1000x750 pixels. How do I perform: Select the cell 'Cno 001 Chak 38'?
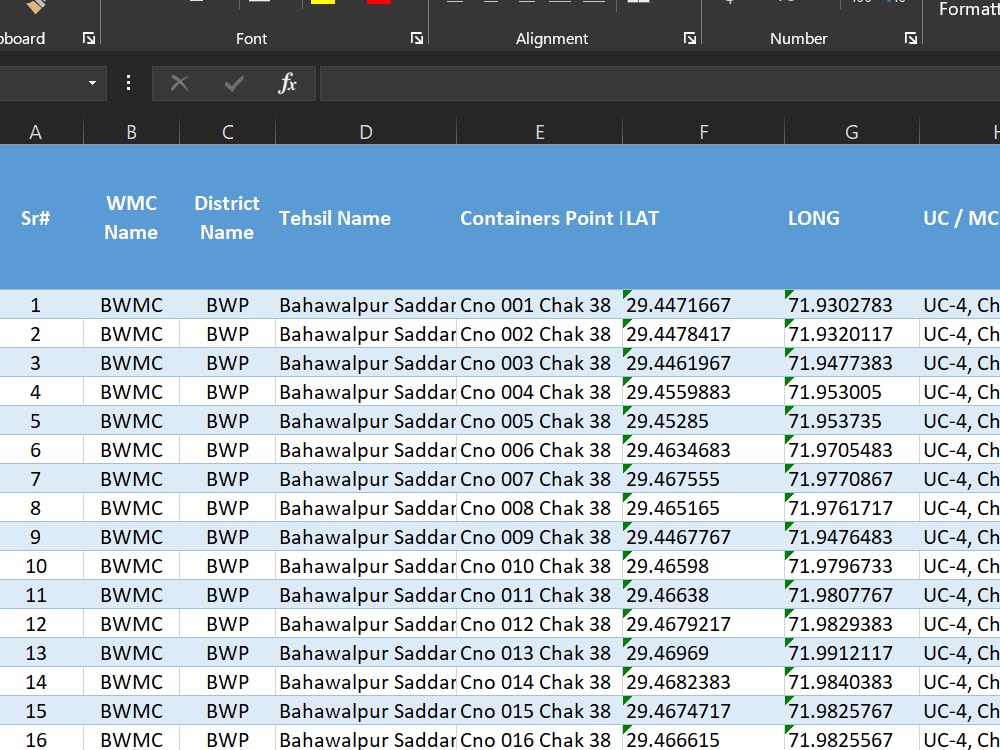tap(540, 305)
